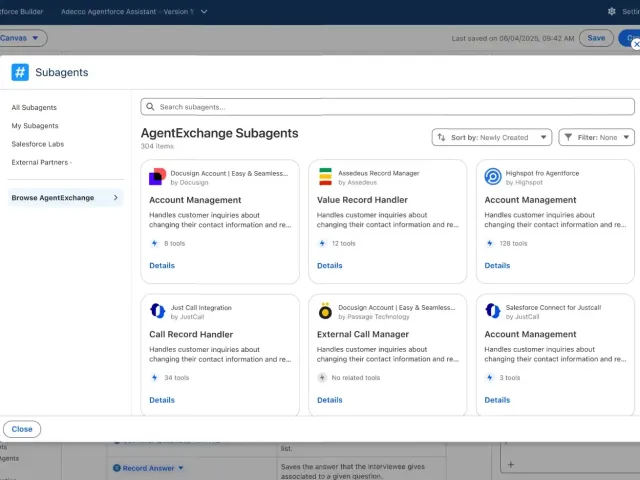Click the Search subagents field
The image size is (640, 480).
pyautogui.click(x=387, y=107)
